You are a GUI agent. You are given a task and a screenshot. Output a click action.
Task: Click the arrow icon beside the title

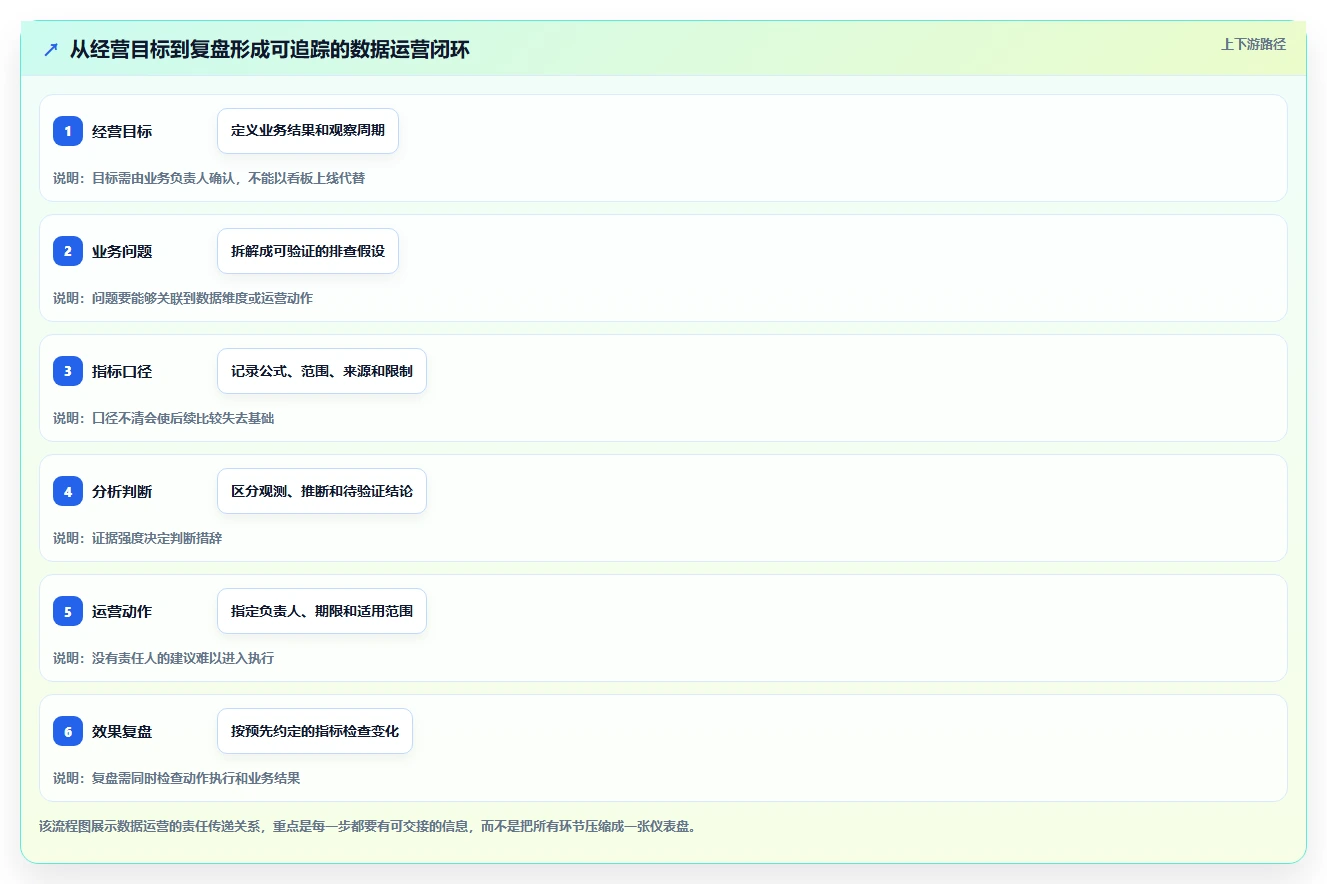[x=51, y=49]
